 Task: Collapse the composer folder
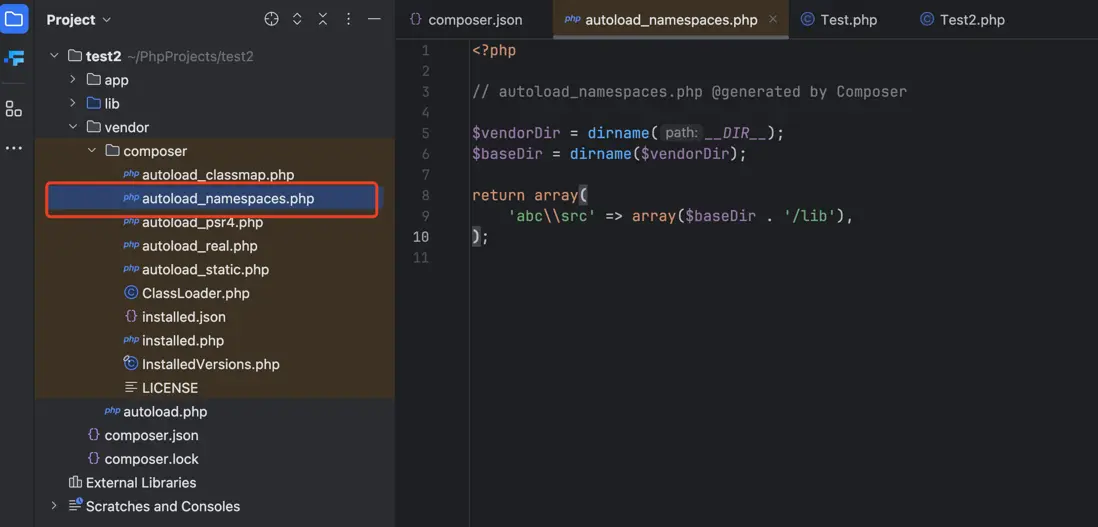(x=92, y=151)
